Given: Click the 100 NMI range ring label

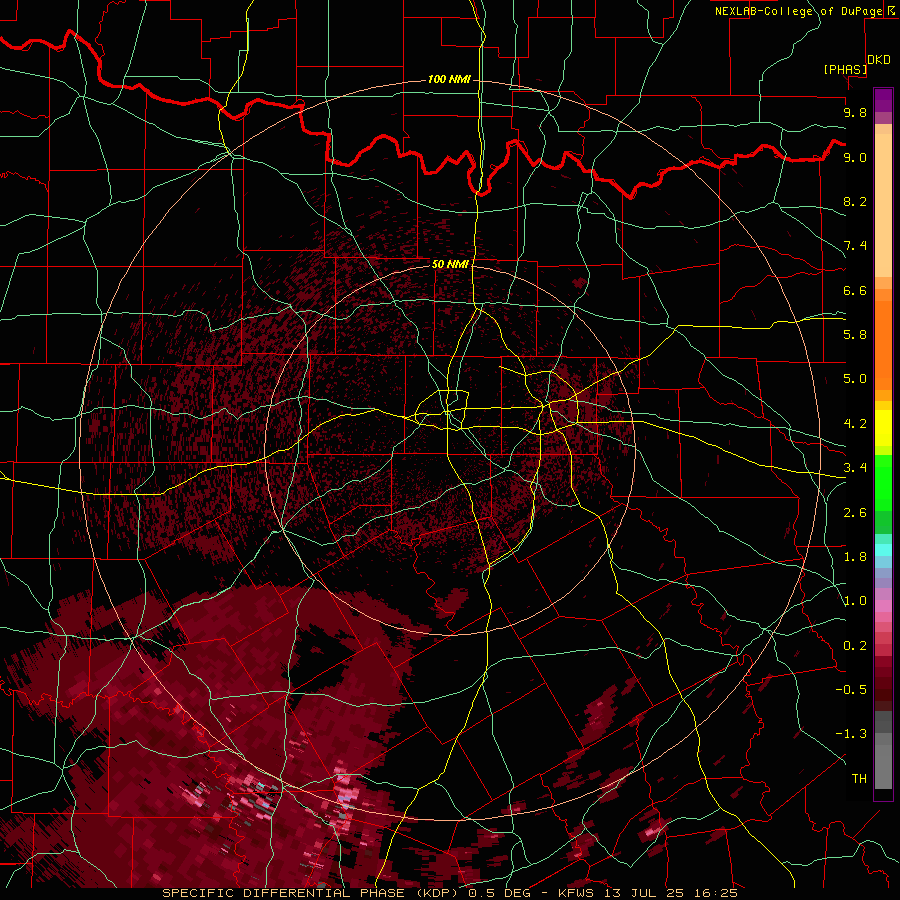Looking at the screenshot, I should tap(449, 79).
